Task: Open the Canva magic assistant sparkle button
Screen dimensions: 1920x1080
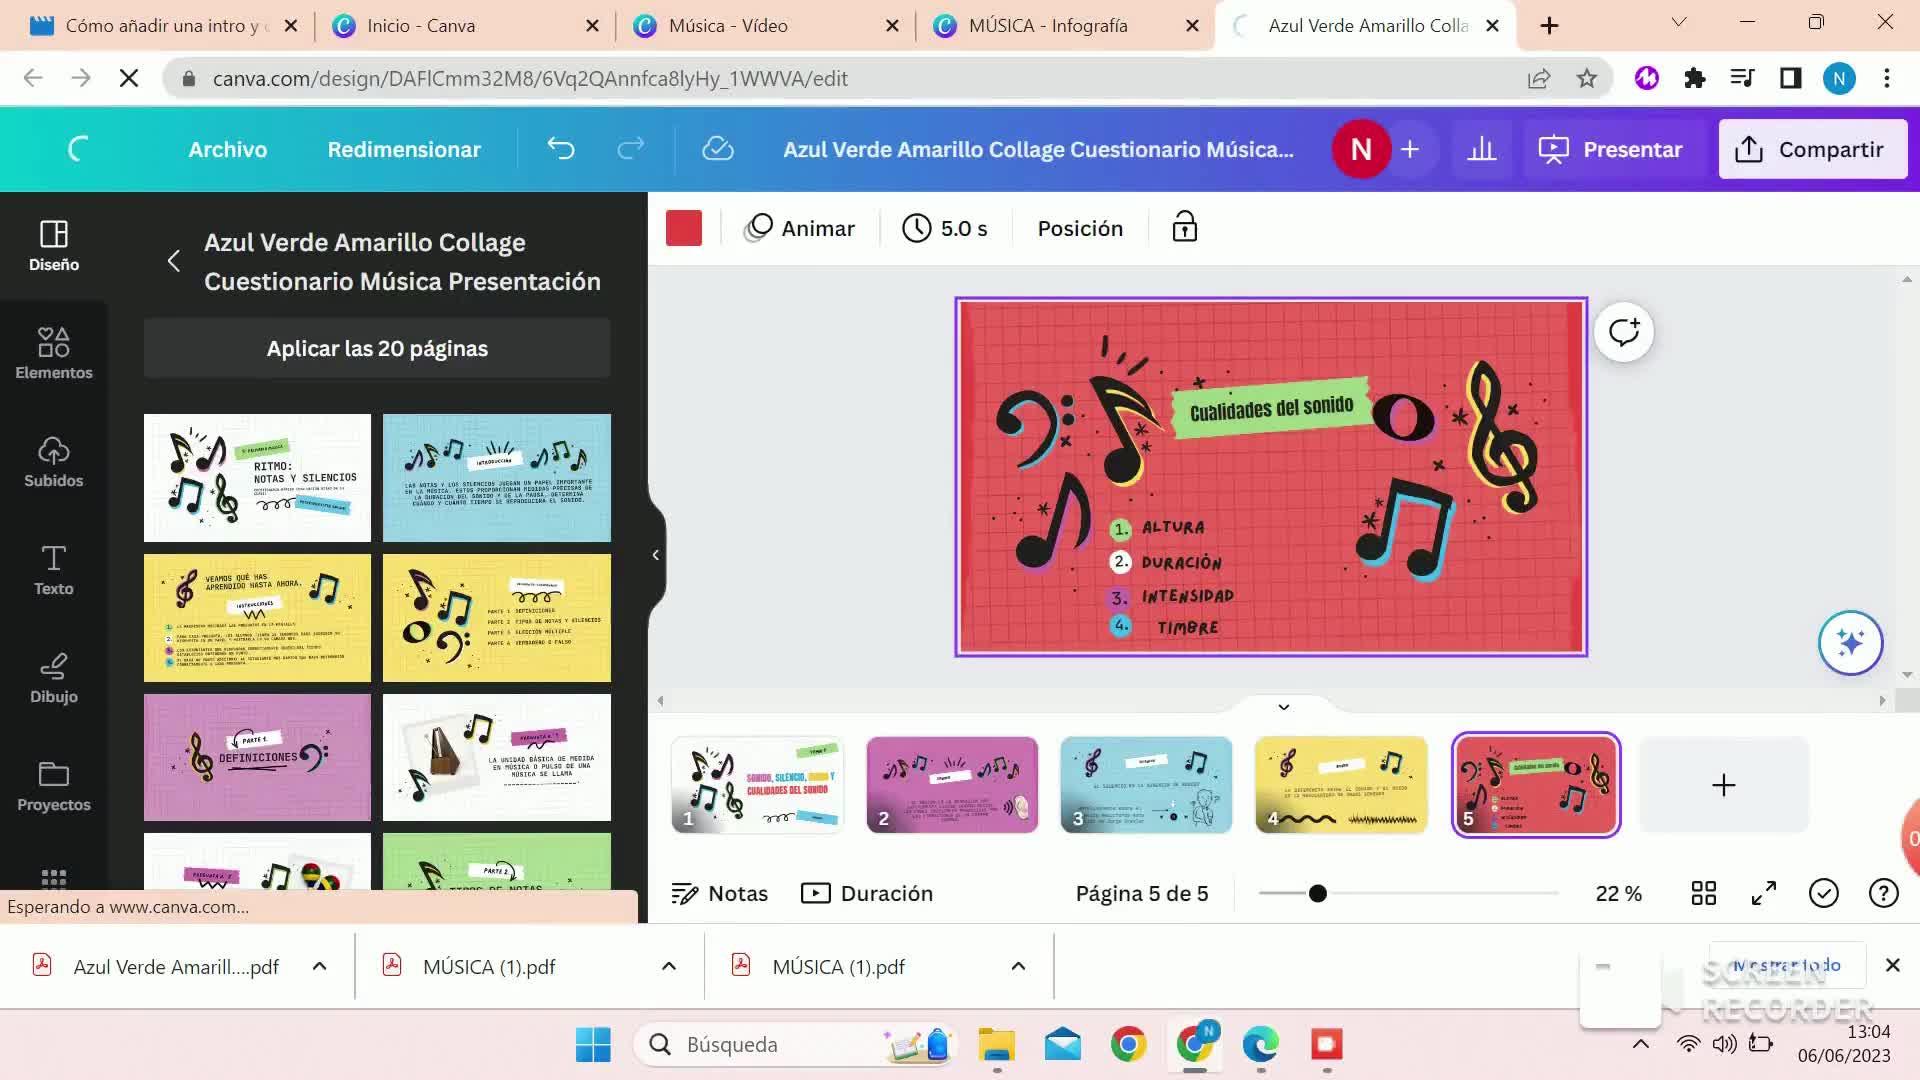Action: click(x=1849, y=643)
